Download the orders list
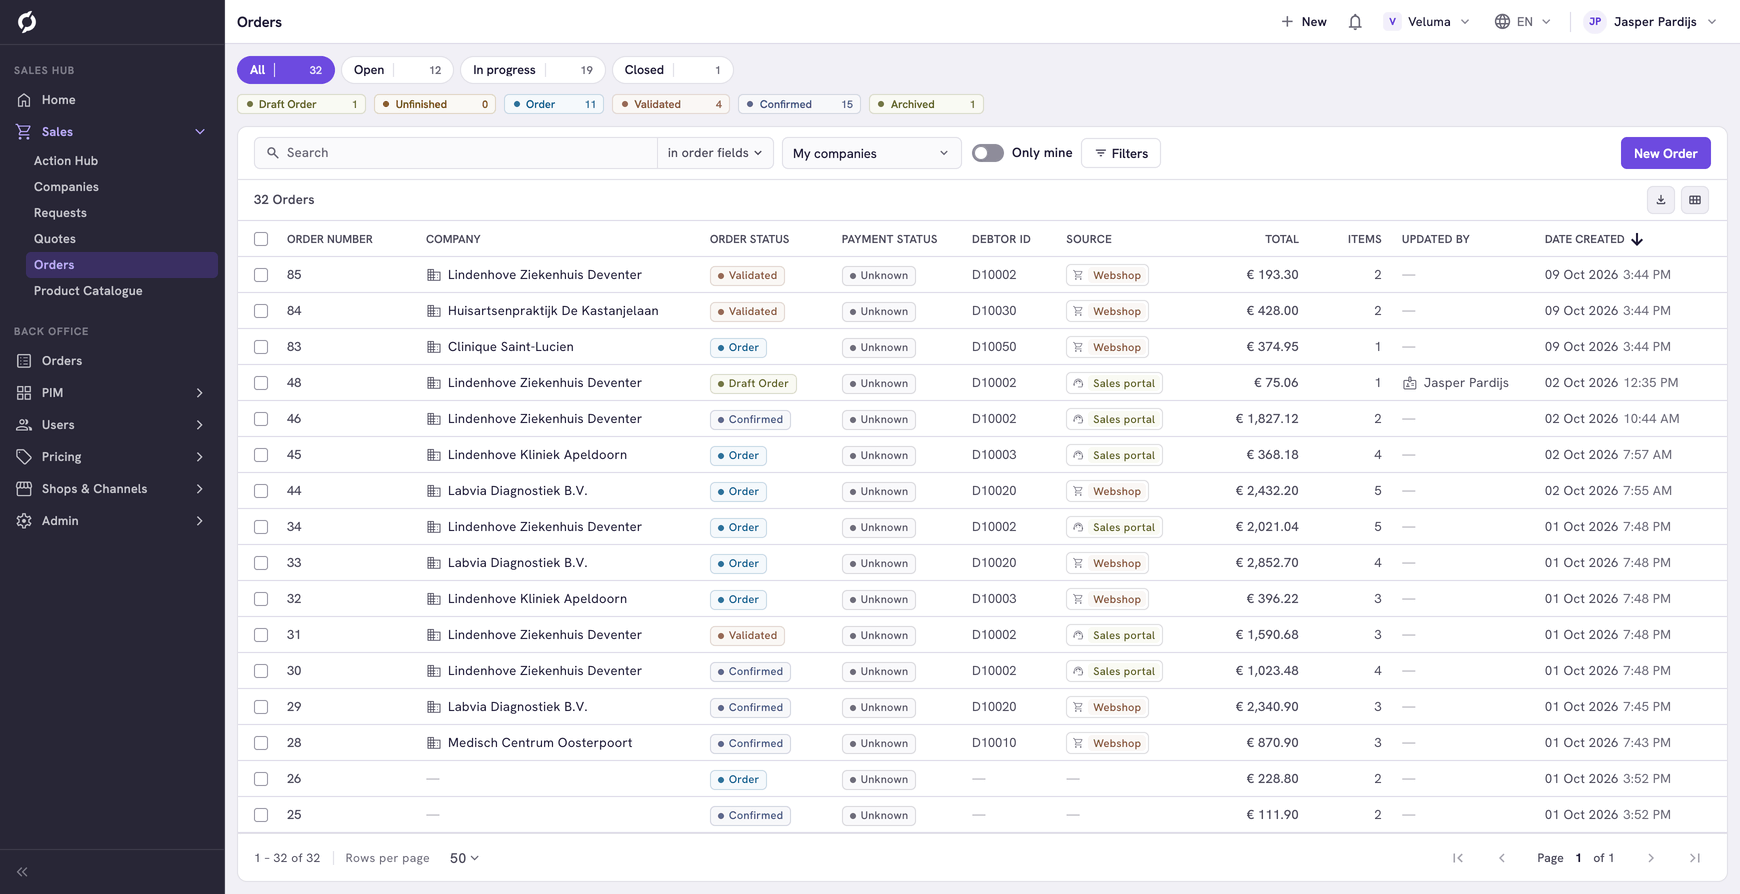This screenshot has height=894, width=1740. click(1661, 200)
